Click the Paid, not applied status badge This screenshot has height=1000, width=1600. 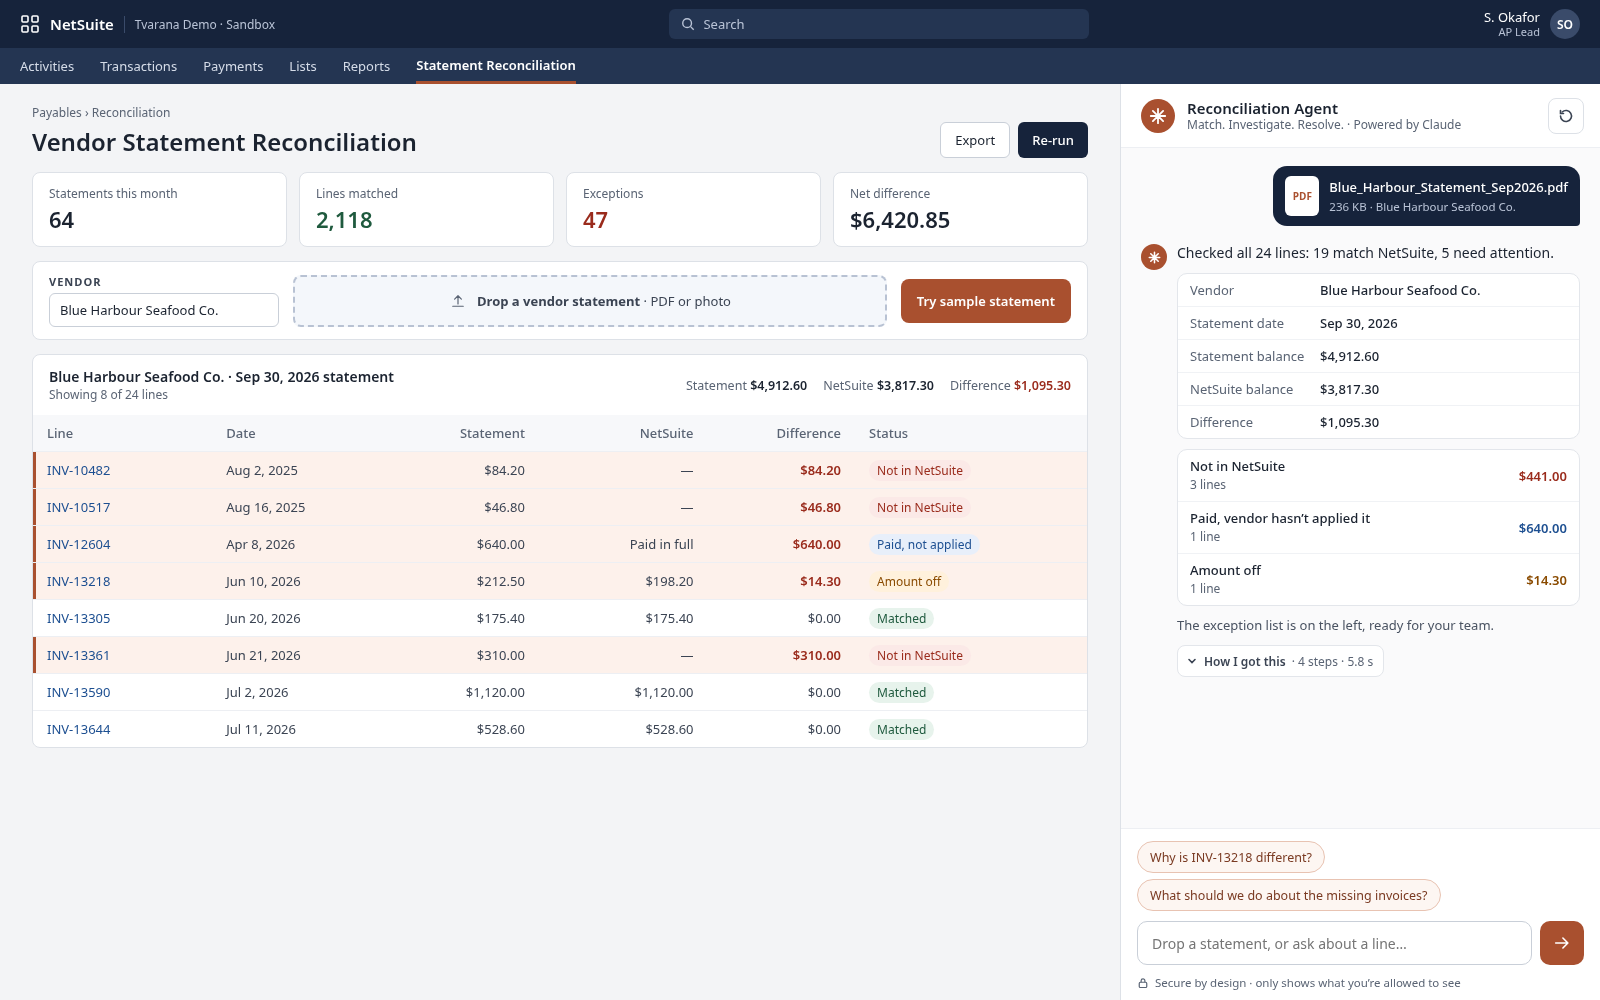924,544
